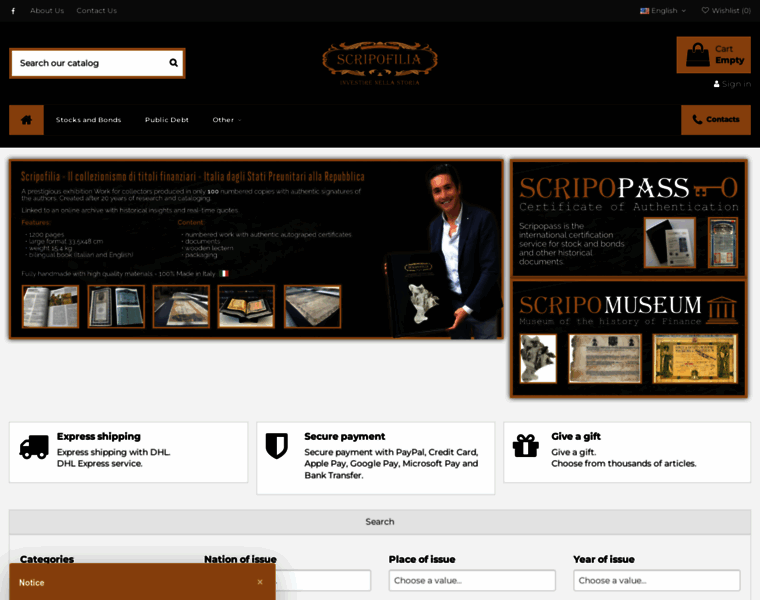Open Stocks and Bonds menu
760x600 pixels.
[88, 120]
